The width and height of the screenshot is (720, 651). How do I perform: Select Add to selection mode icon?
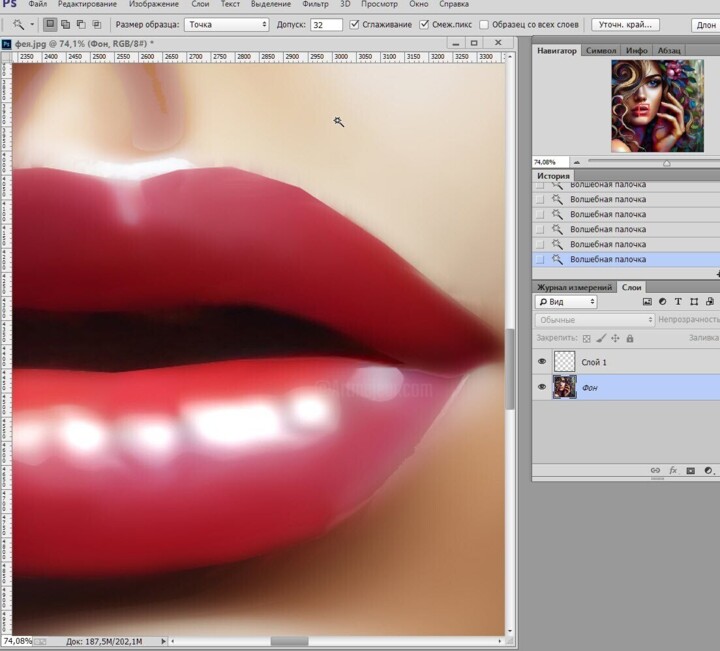[x=66, y=24]
